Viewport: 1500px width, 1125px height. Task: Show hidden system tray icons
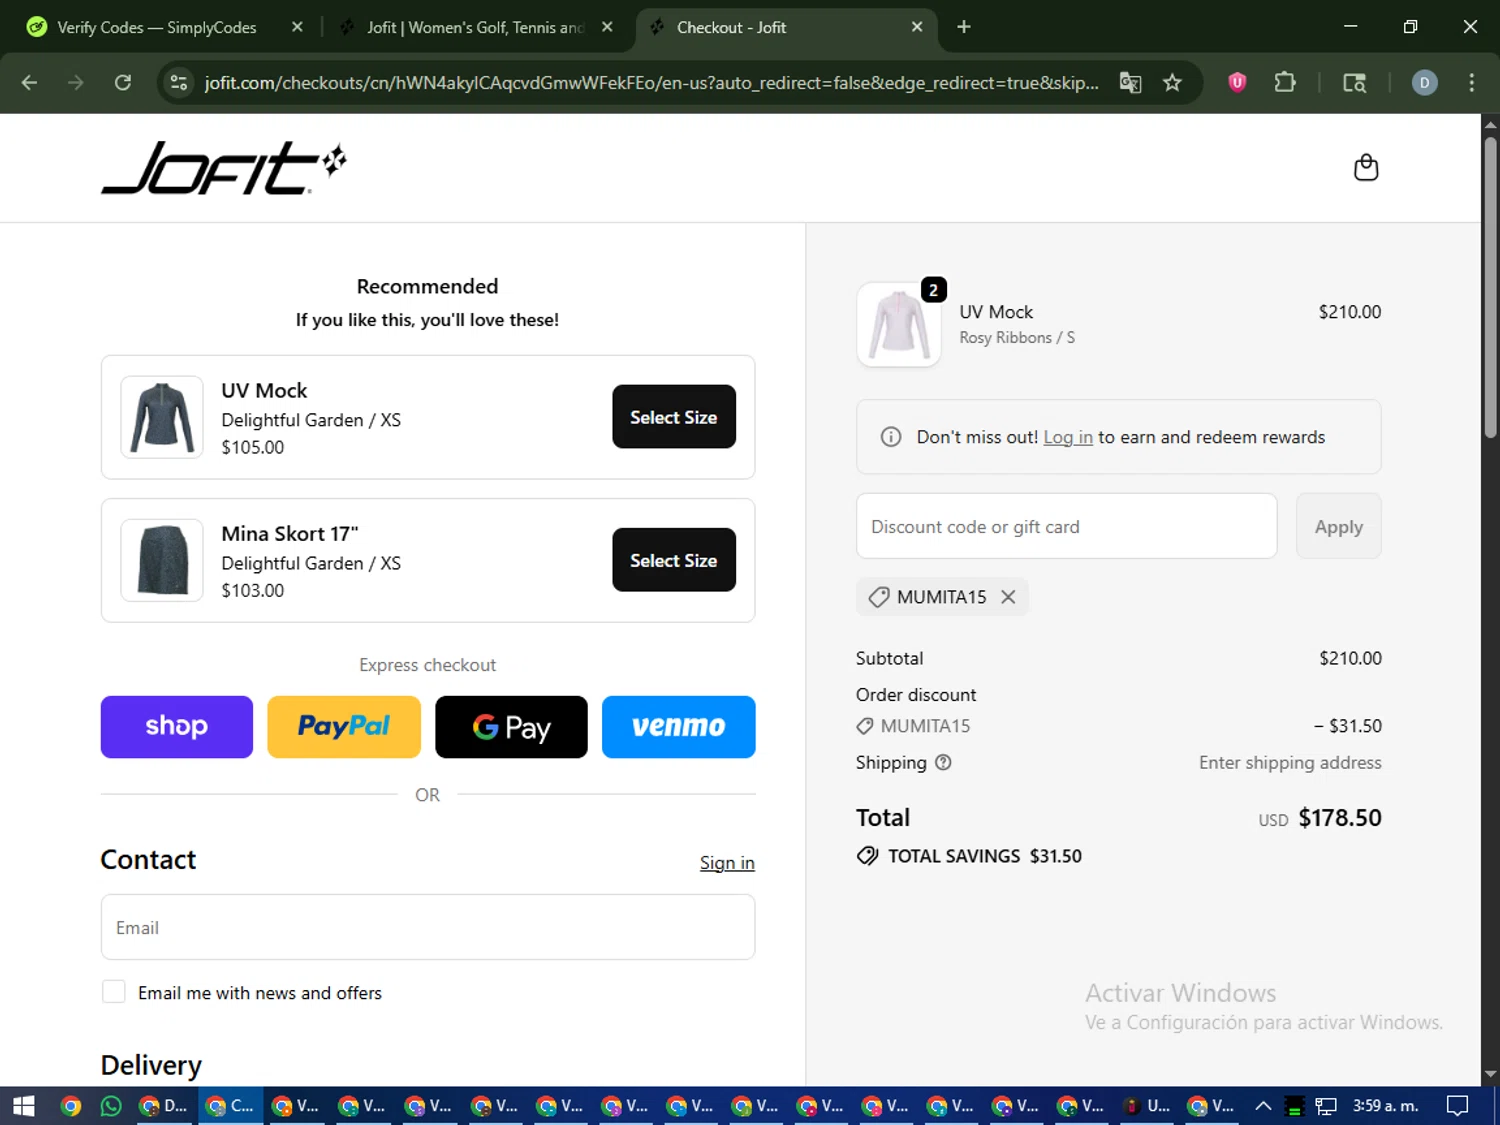pos(1263,1106)
